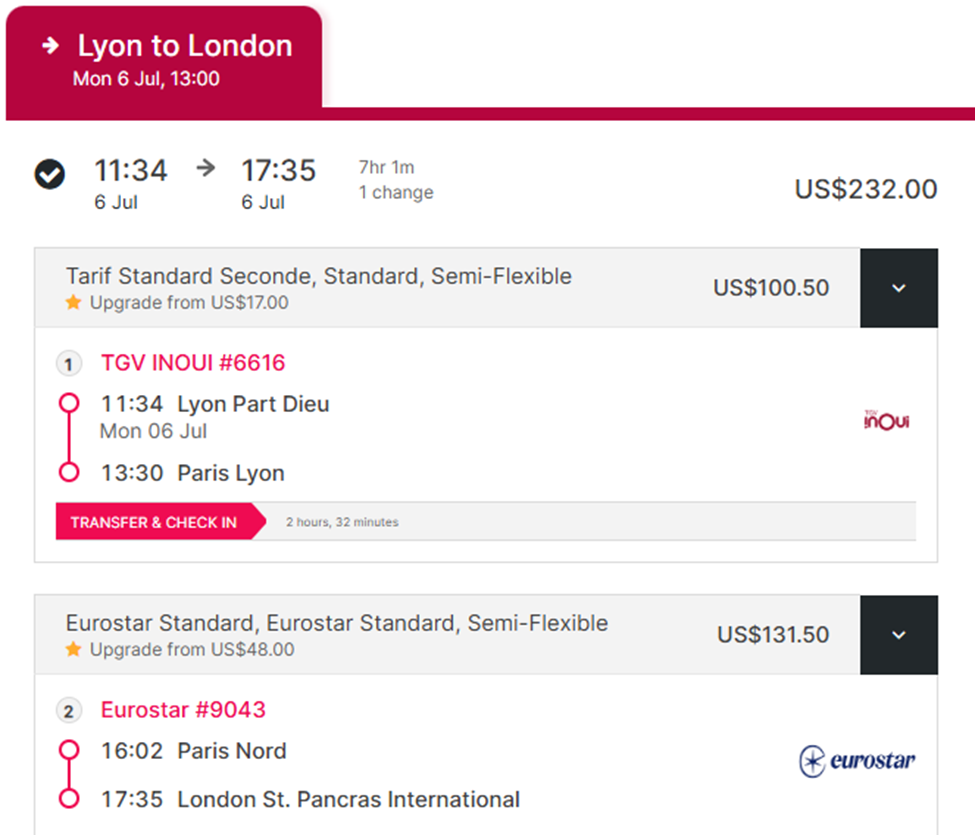Image resolution: width=975 pixels, height=835 pixels.
Task: Expand the Eurostar Standard fare dropdown
Action: point(899,635)
